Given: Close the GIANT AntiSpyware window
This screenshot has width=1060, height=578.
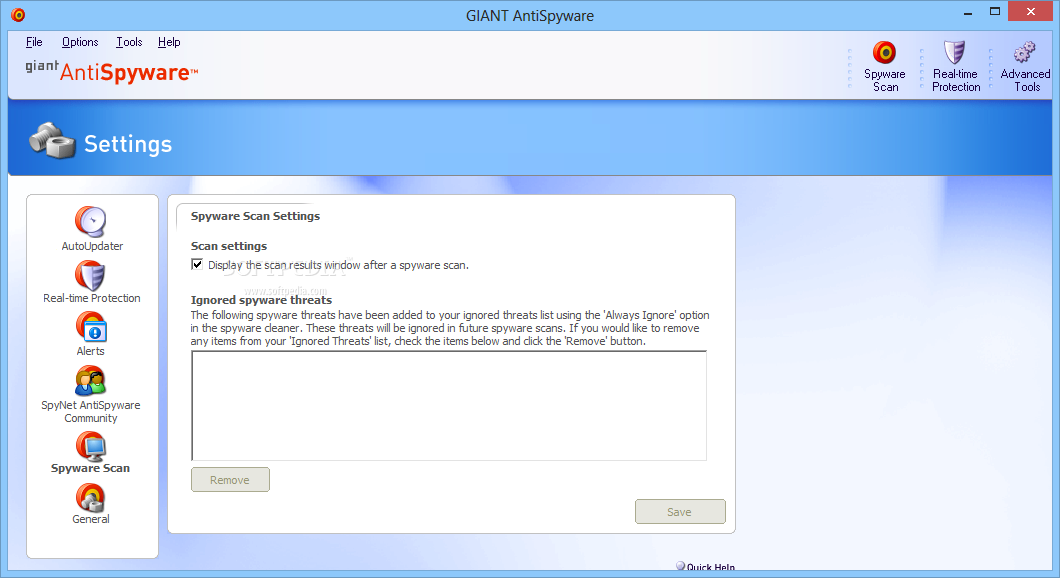Looking at the screenshot, I should (x=1030, y=11).
